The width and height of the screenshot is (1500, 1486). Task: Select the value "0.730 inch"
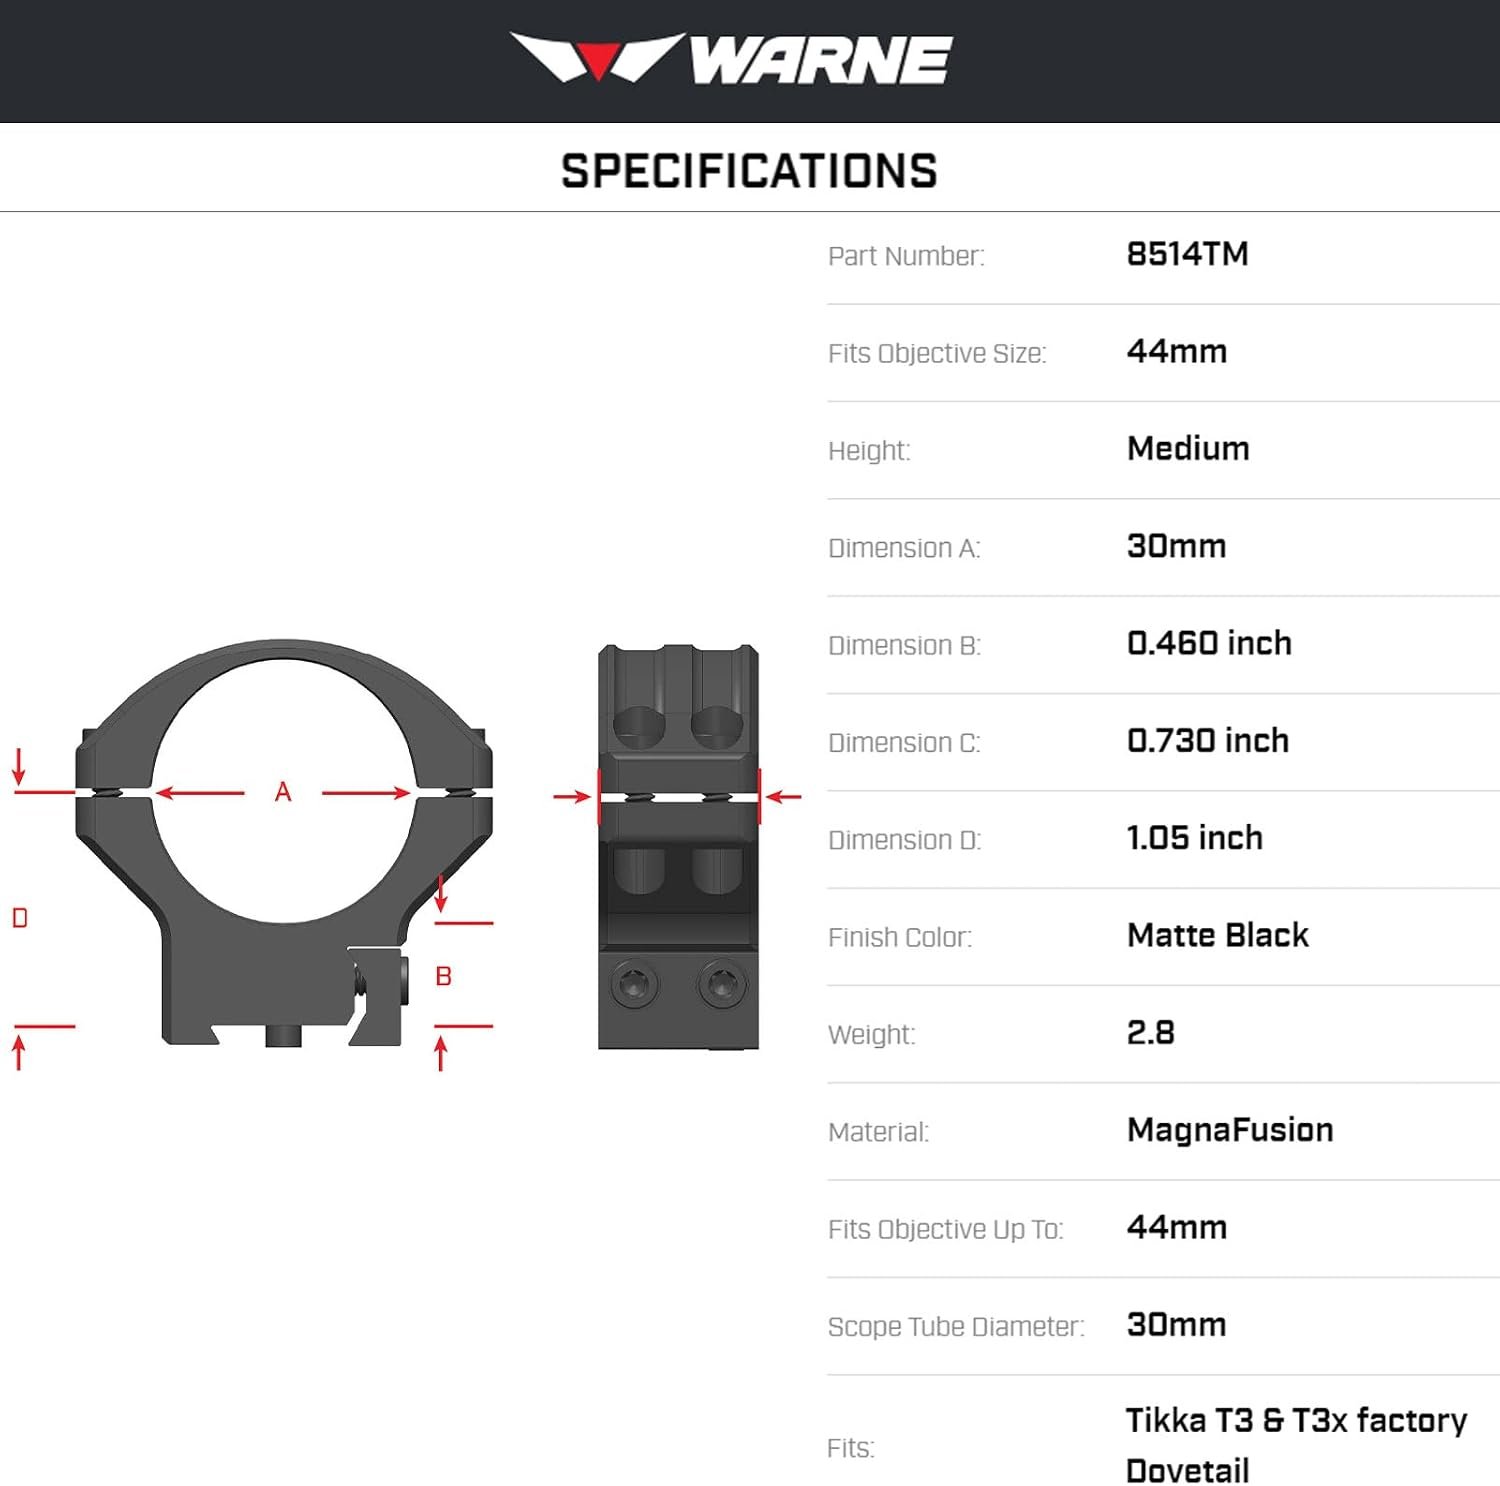1208,740
